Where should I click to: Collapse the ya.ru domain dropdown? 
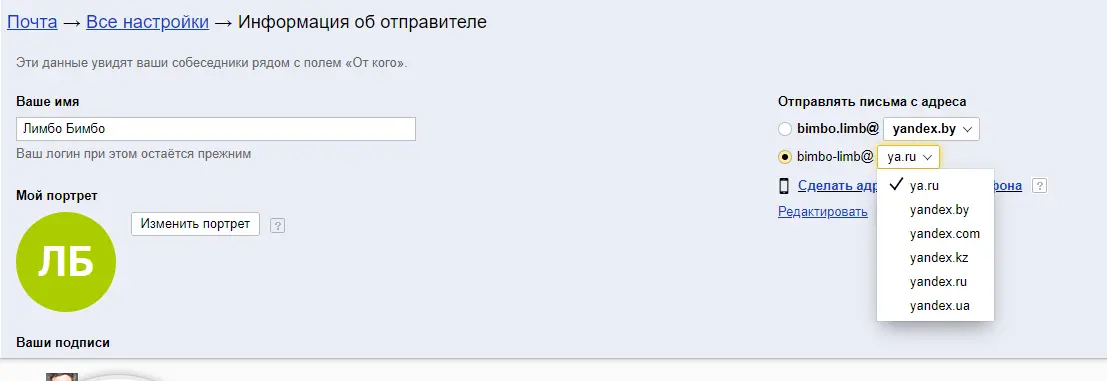click(x=909, y=157)
